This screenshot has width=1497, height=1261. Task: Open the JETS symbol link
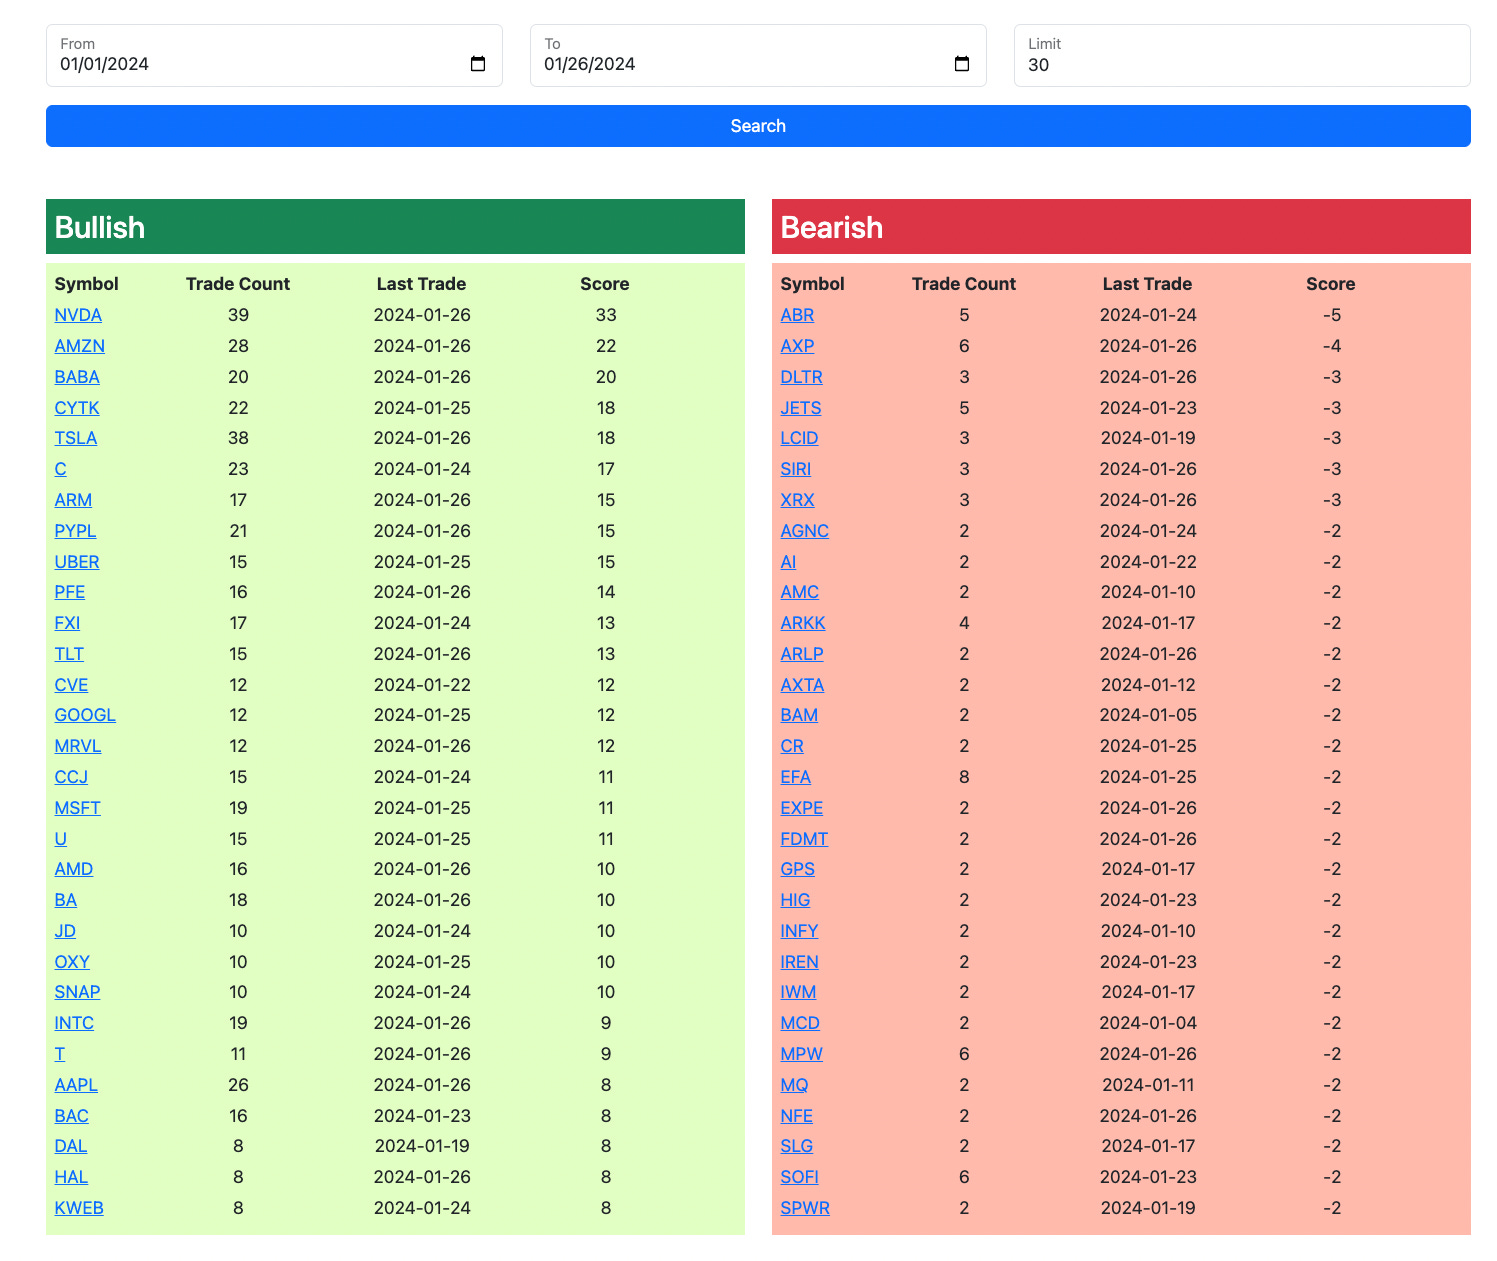[x=801, y=408]
